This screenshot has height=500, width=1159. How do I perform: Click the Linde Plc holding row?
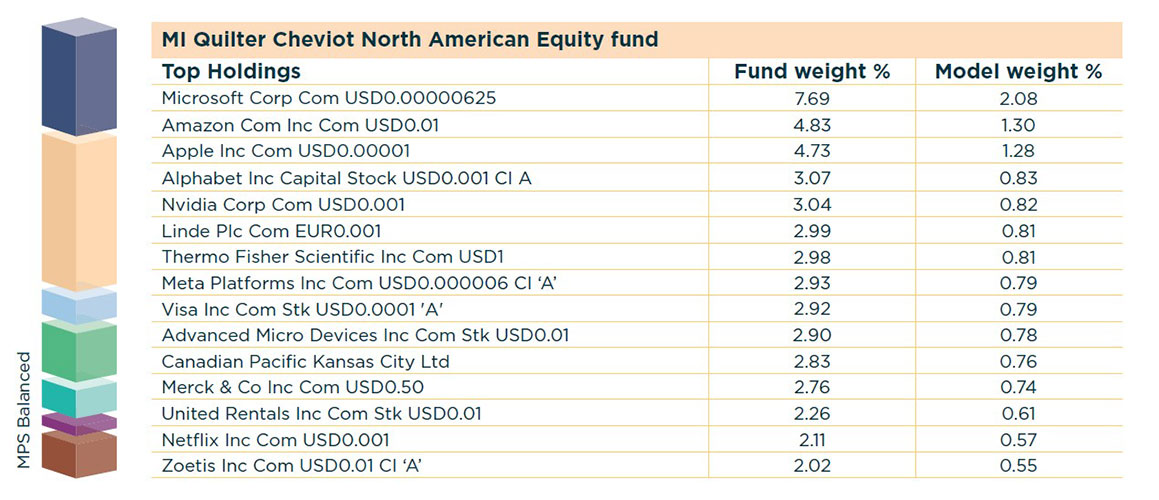[271, 230]
